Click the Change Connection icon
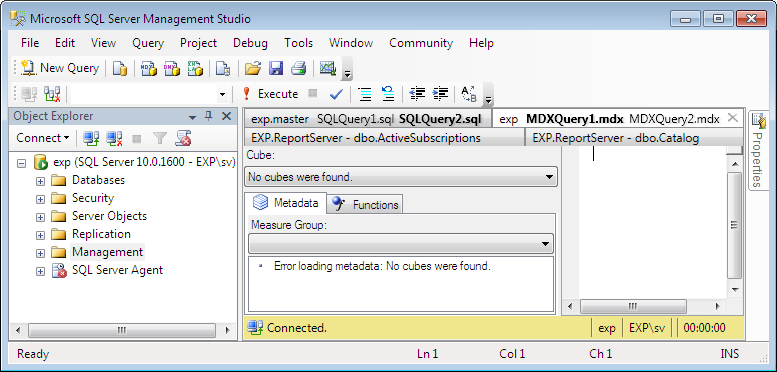 (52, 94)
